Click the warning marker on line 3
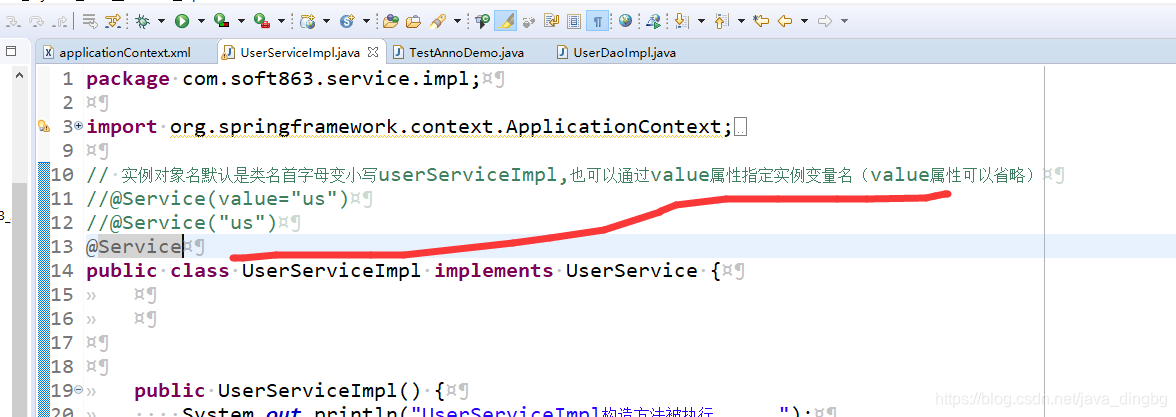This screenshot has width=1176, height=417. [44, 127]
